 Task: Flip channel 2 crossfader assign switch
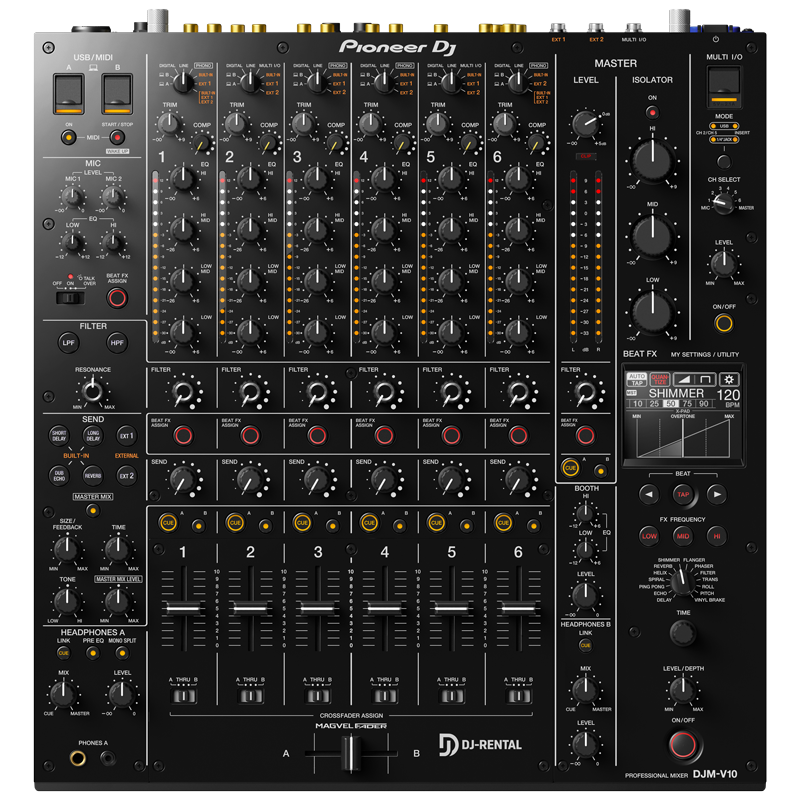(250, 696)
